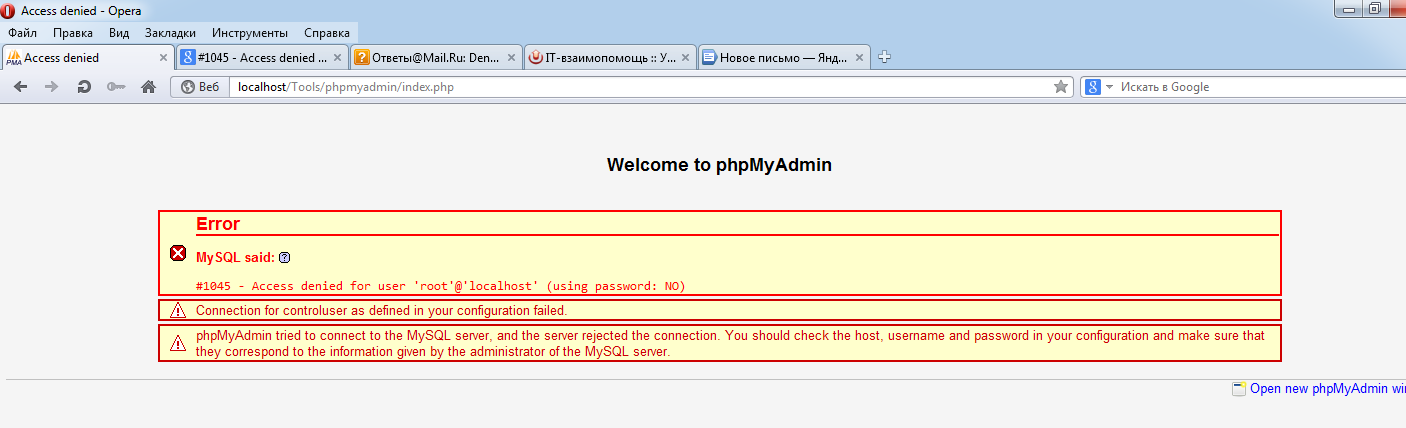
Task: Click the red favicon on IT-взаимопомощь tab
Action: (536, 58)
